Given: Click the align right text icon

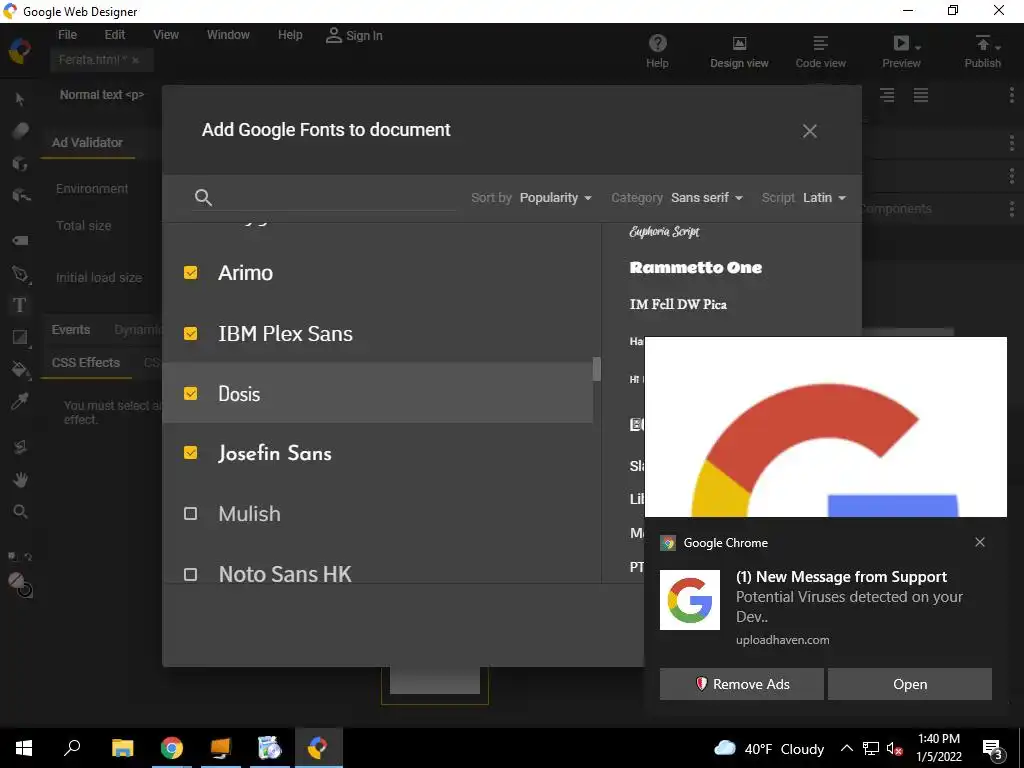Looking at the screenshot, I should [x=887, y=95].
